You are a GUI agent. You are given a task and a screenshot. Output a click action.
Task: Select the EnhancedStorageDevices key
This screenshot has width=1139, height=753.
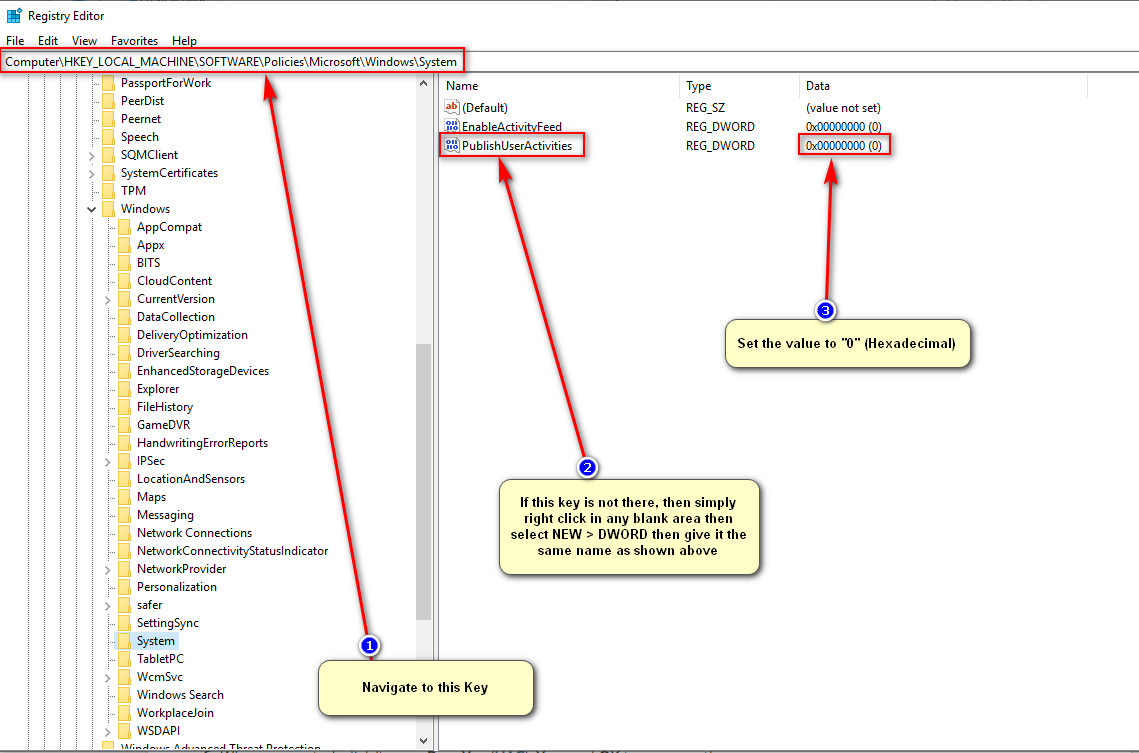coord(203,371)
